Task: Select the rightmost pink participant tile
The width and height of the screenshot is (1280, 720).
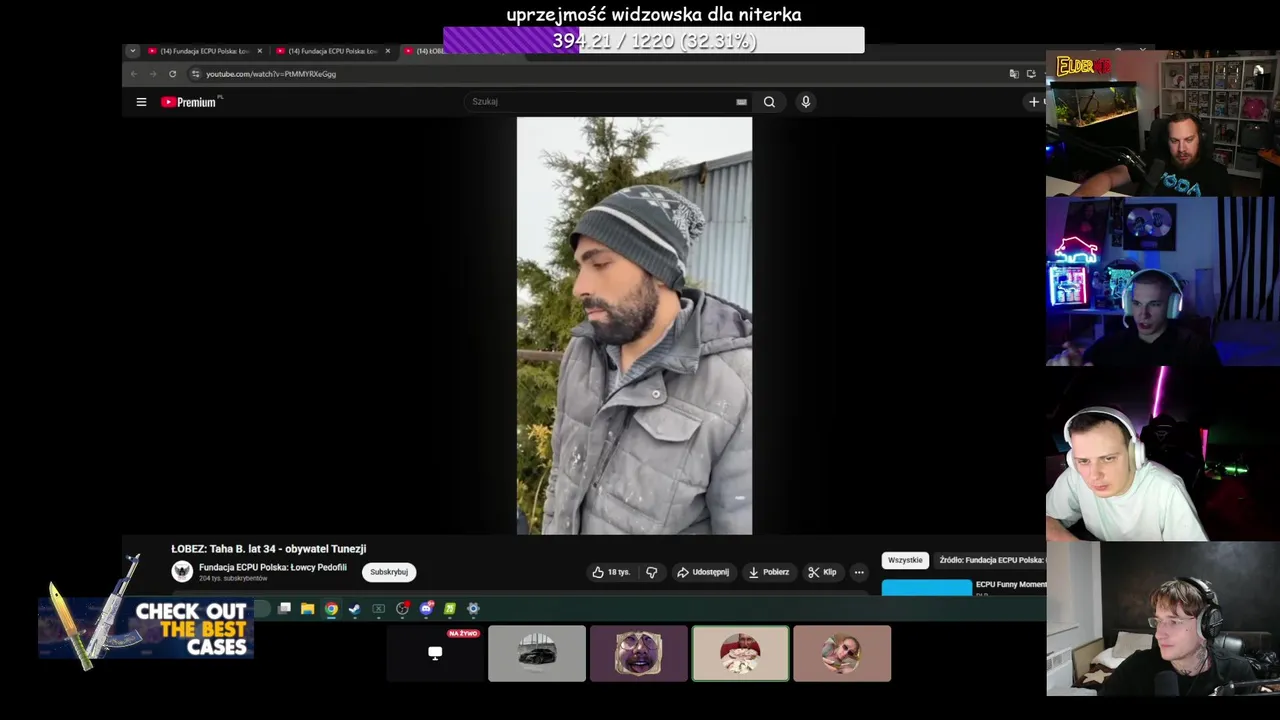Action: coord(842,653)
